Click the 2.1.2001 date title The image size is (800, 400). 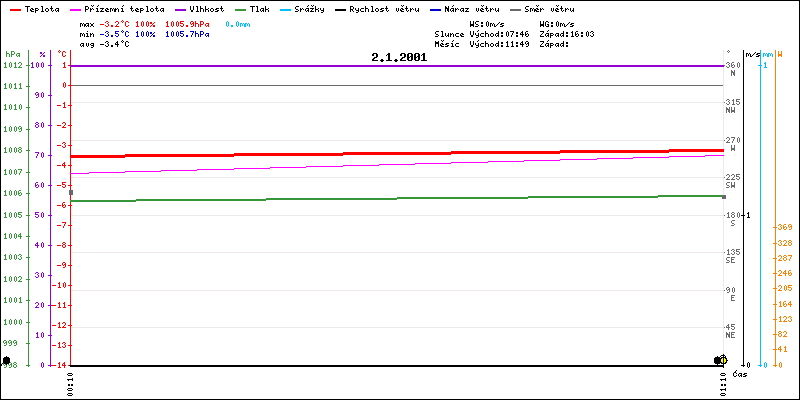399,58
